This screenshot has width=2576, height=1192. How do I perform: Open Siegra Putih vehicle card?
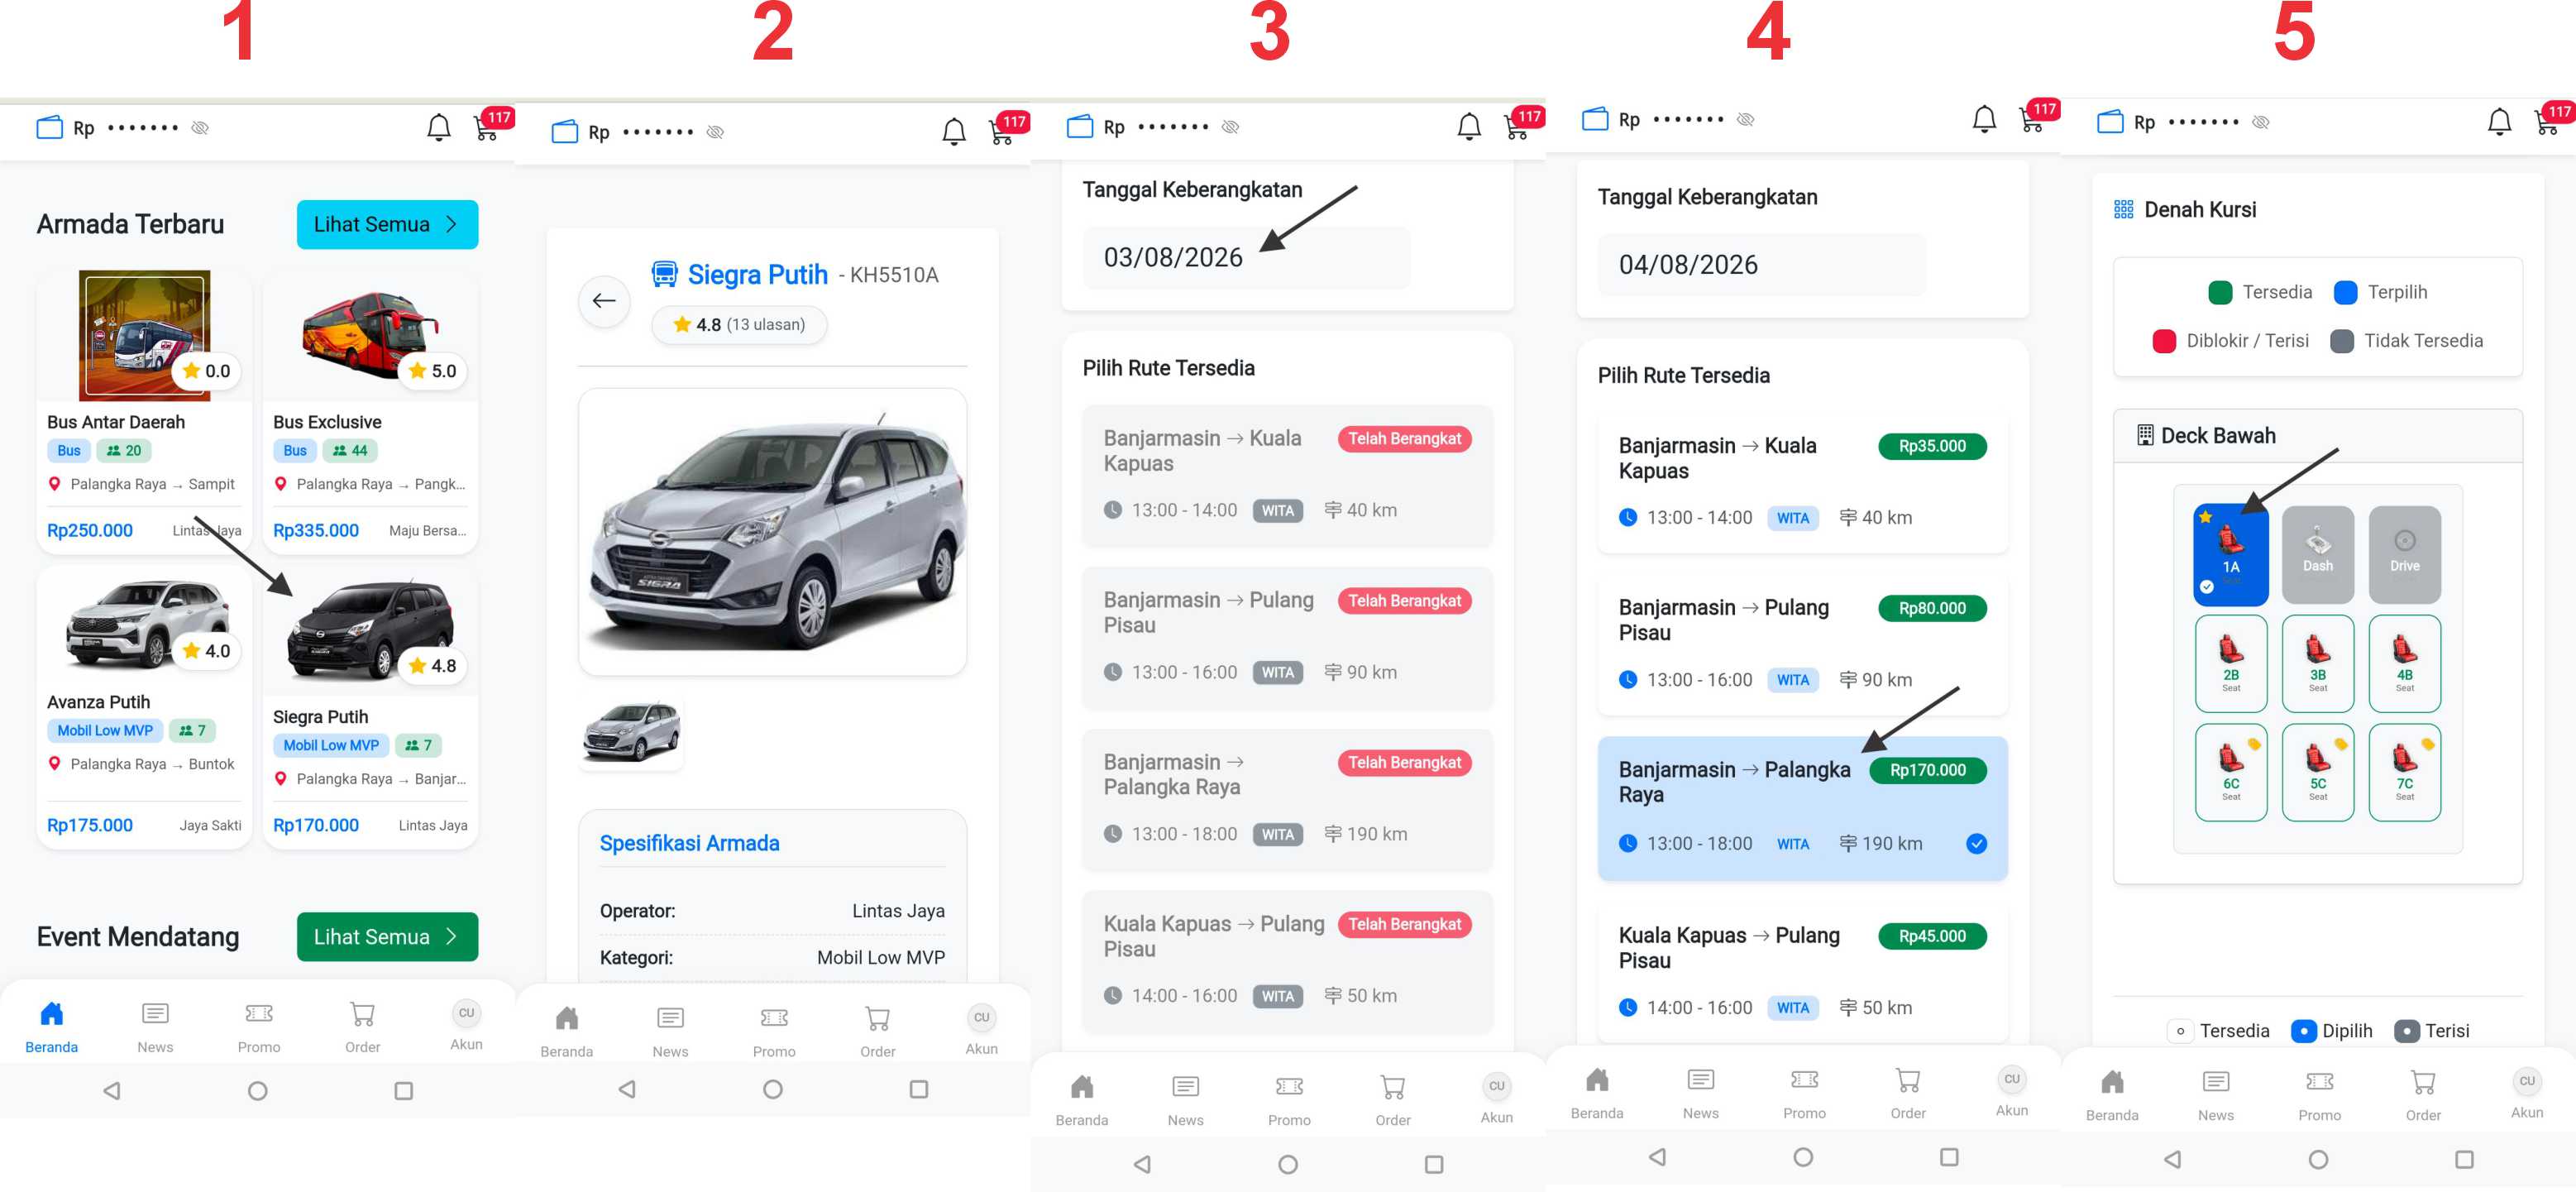[370, 709]
